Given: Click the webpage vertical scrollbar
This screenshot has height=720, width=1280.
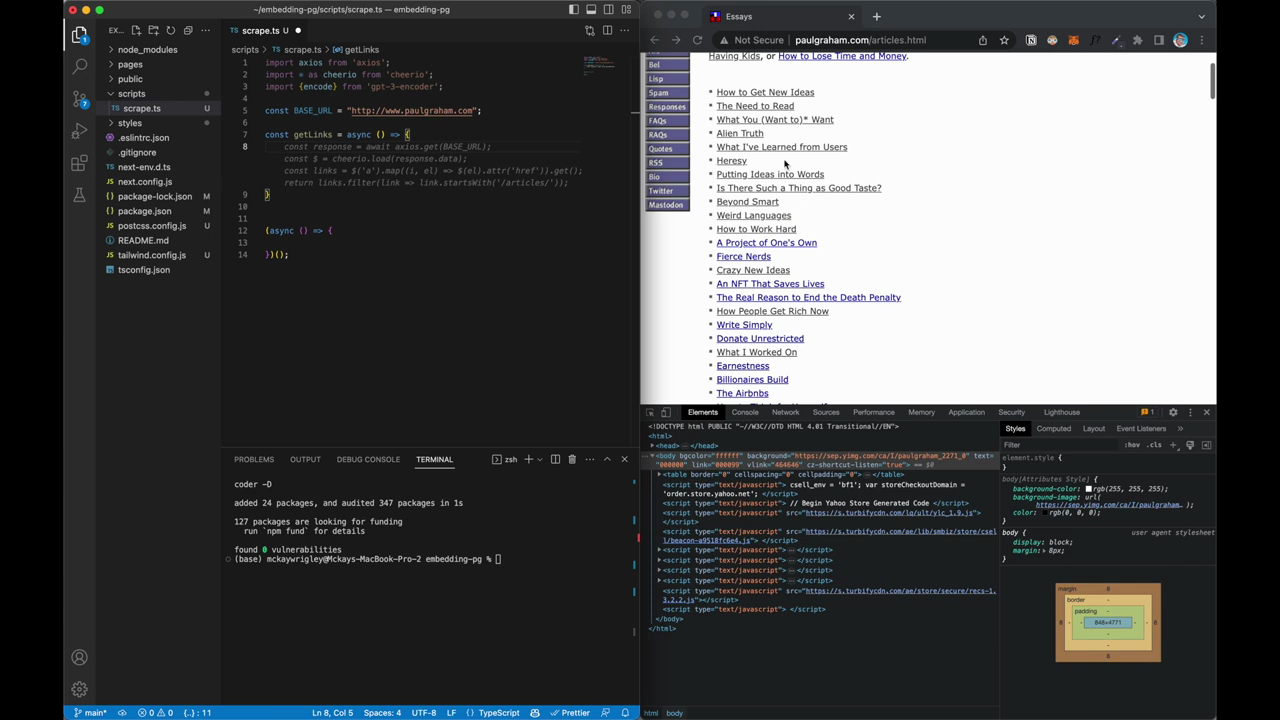Looking at the screenshot, I should [1212, 80].
